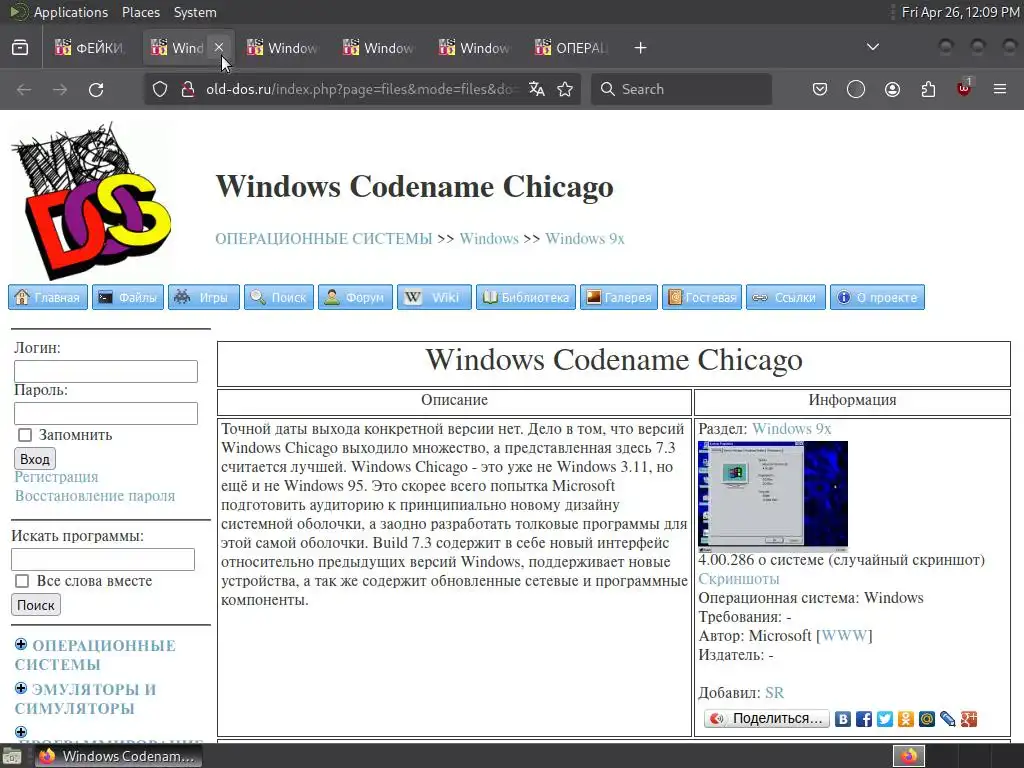Share on LiveJournal pencil icon
This screenshot has height=768, width=1024.
pos(948,719)
